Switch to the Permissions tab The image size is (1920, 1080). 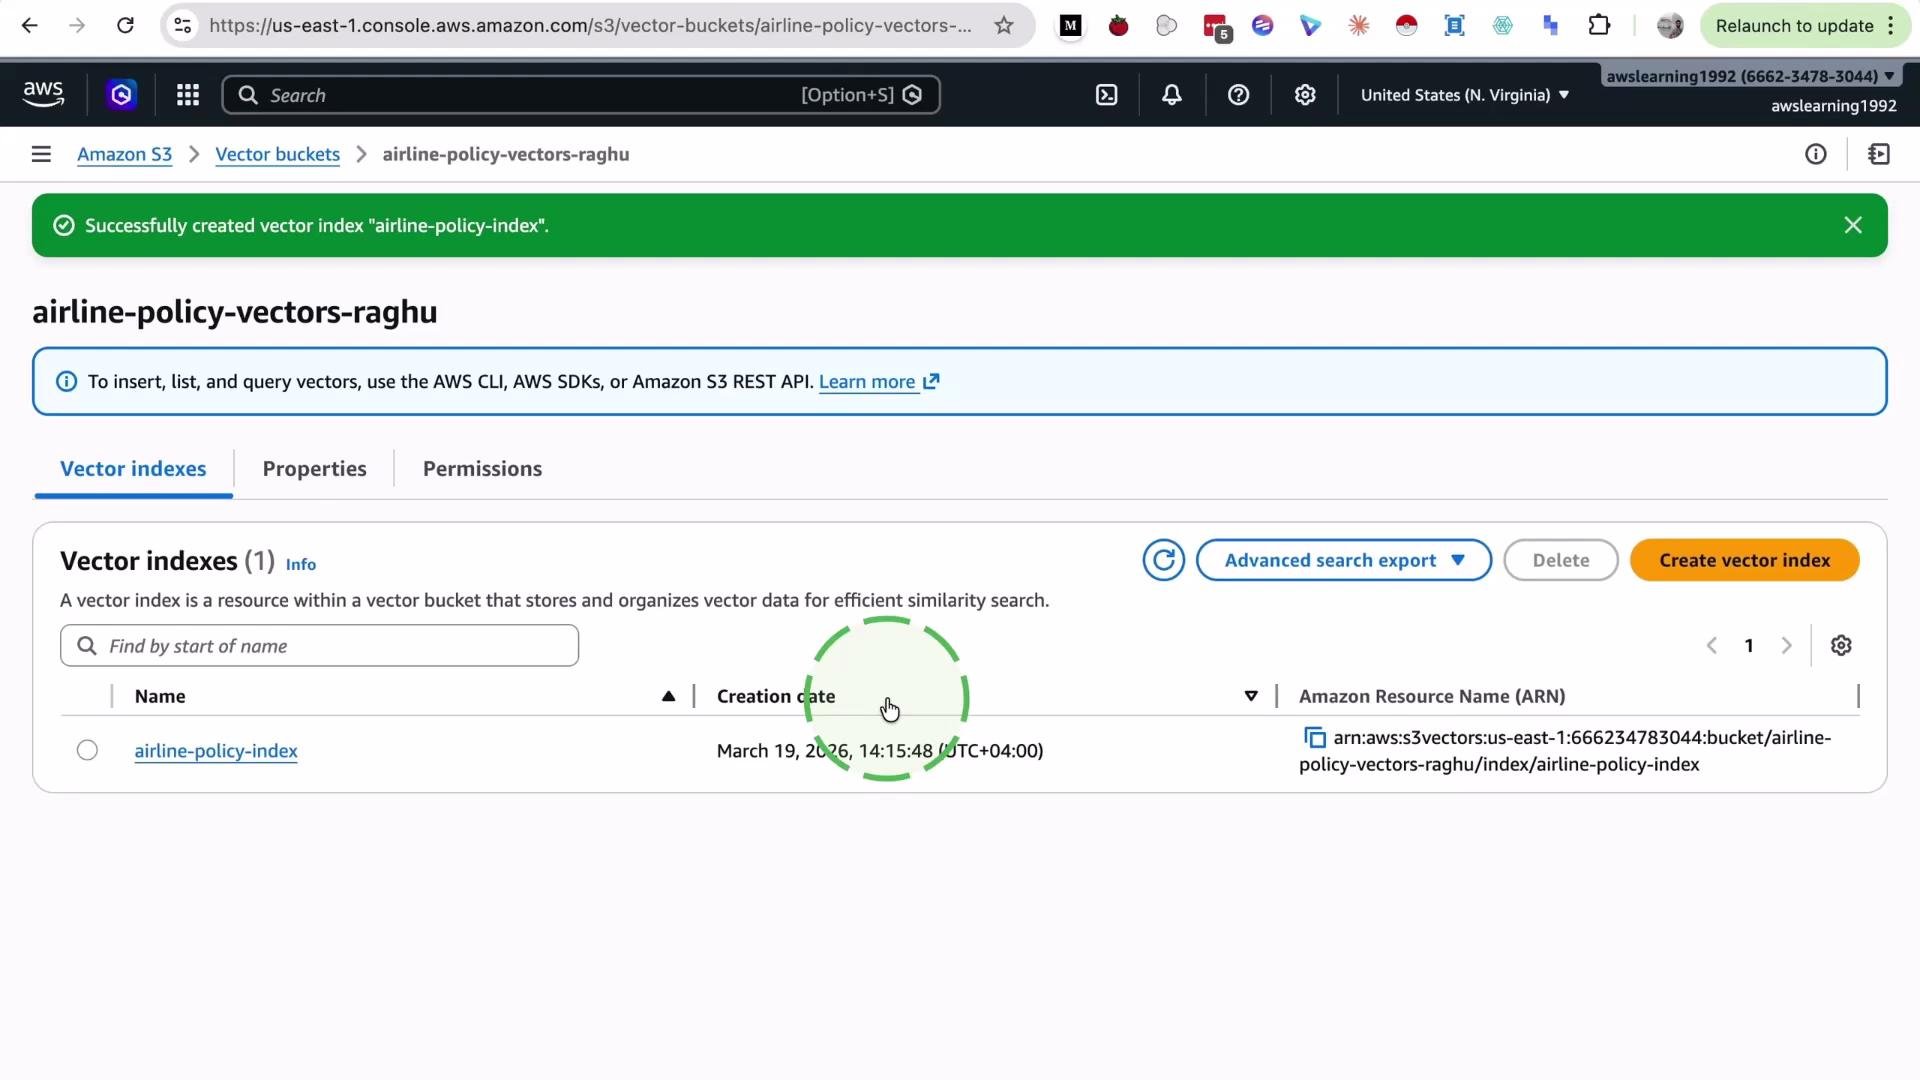(482, 469)
